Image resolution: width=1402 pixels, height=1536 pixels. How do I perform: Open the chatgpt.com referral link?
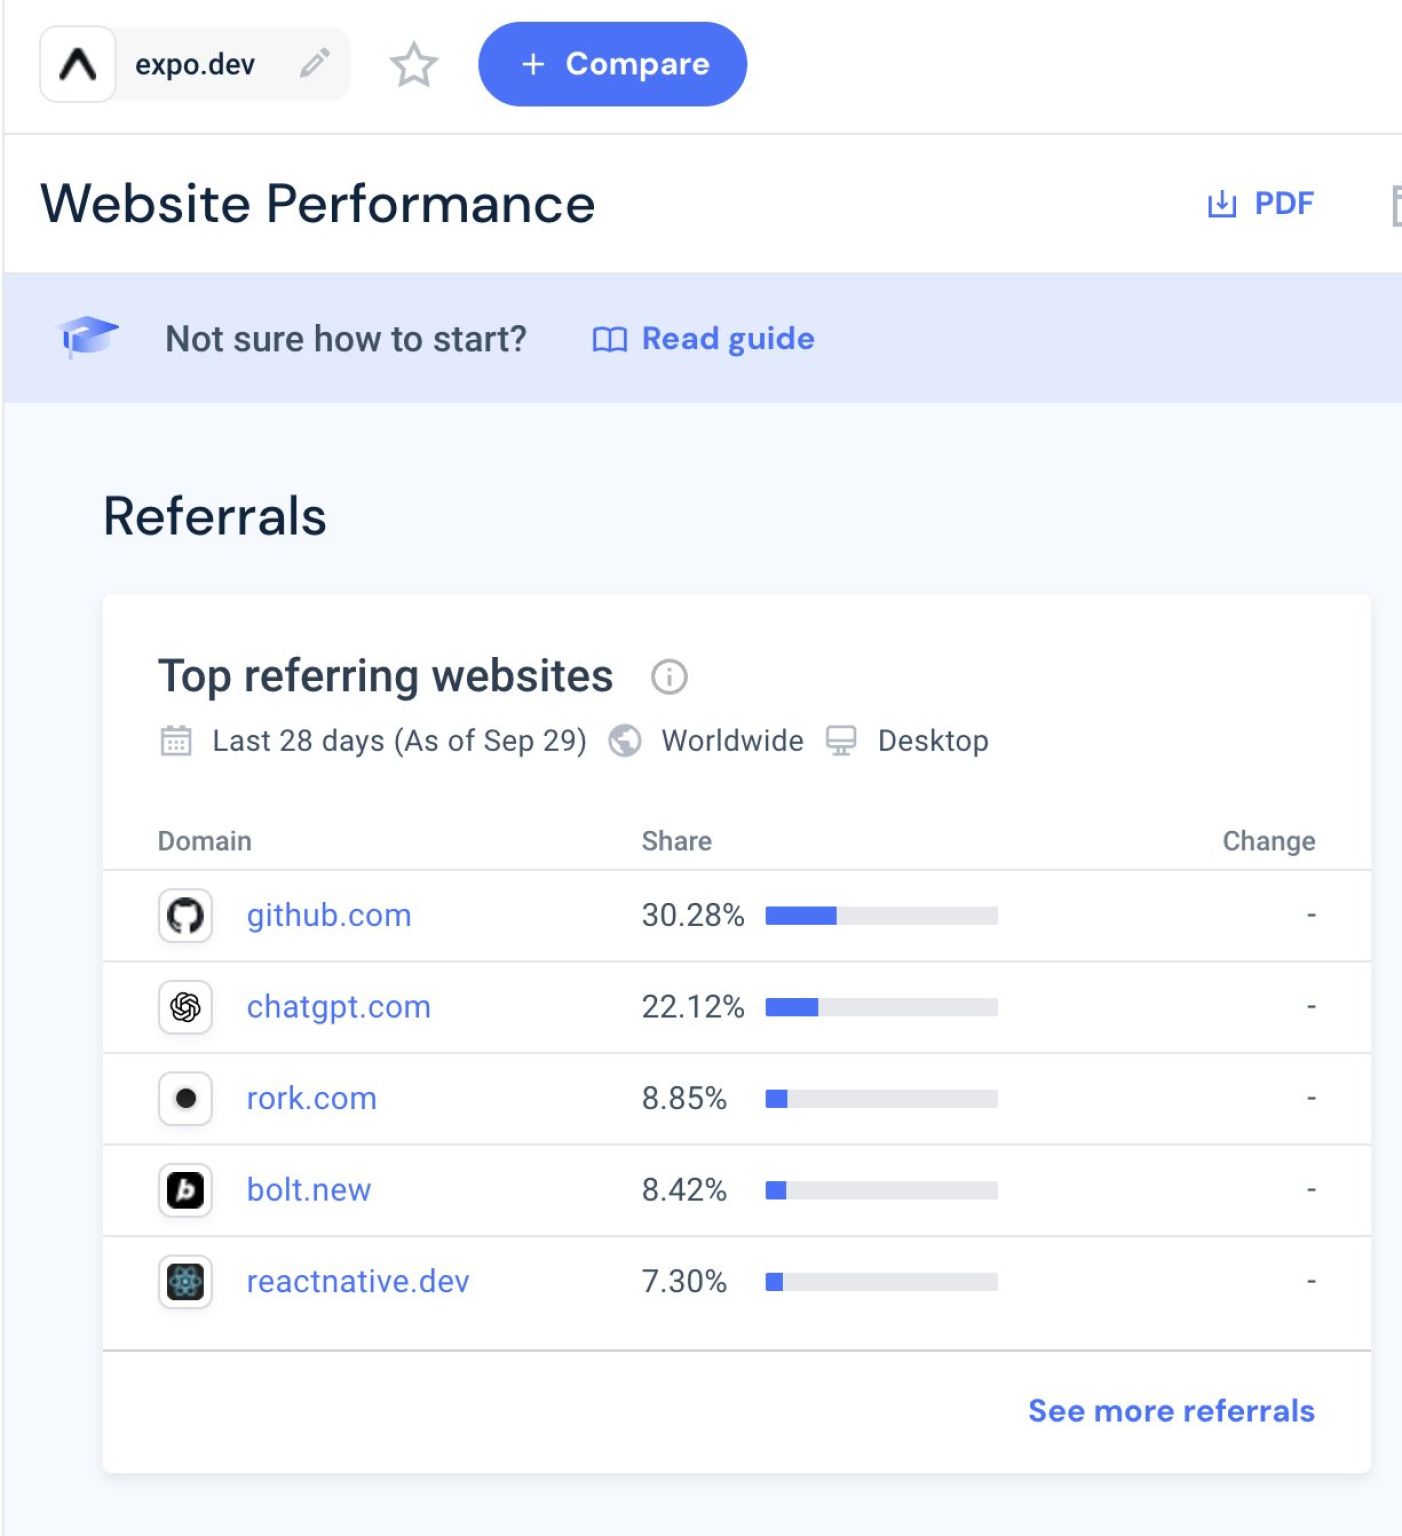[x=338, y=1007]
